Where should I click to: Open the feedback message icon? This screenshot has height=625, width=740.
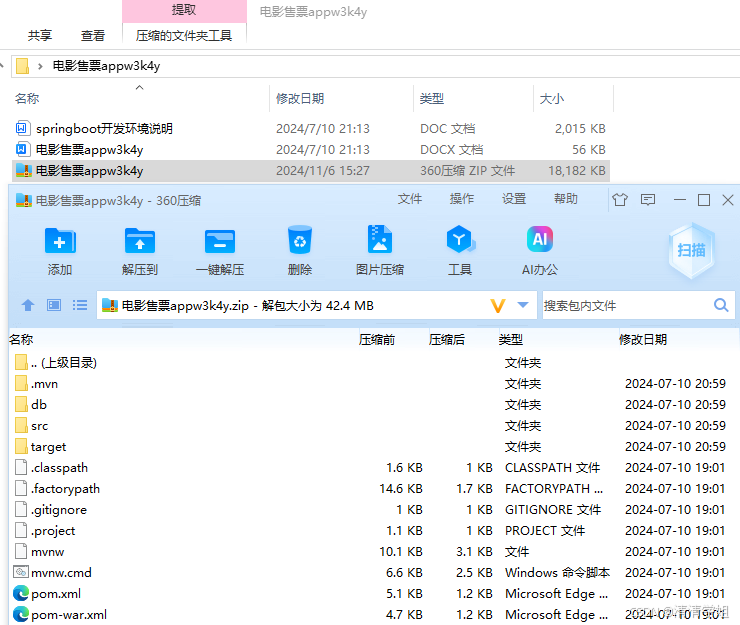coord(648,200)
